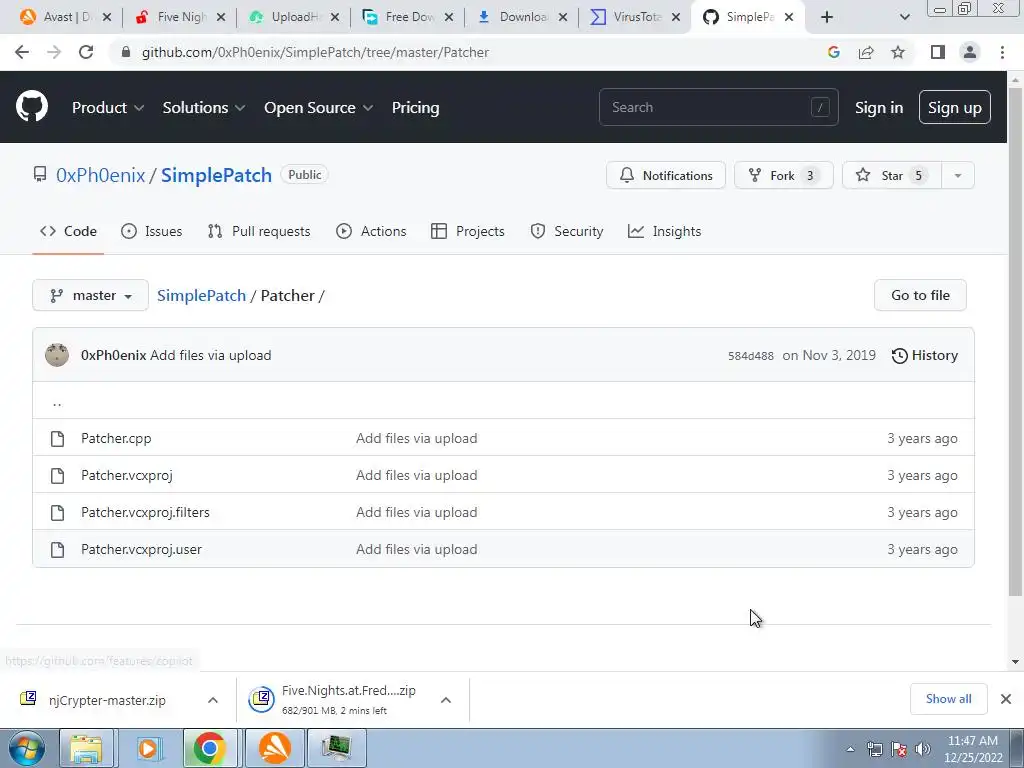Open Windows Explorer from taskbar
This screenshot has width=1024, height=768.
tap(86, 748)
